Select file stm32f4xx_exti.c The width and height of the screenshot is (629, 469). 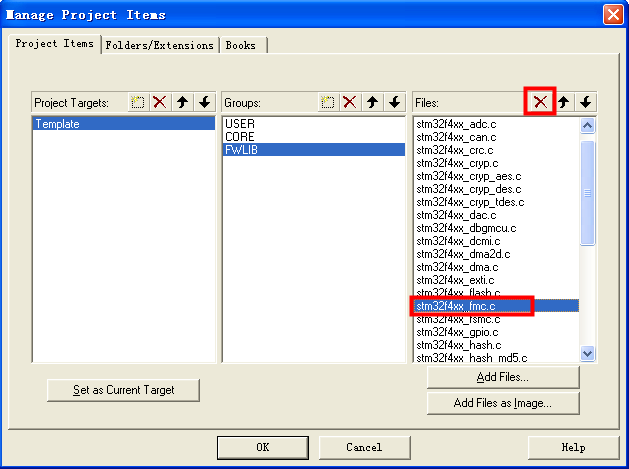point(497,280)
